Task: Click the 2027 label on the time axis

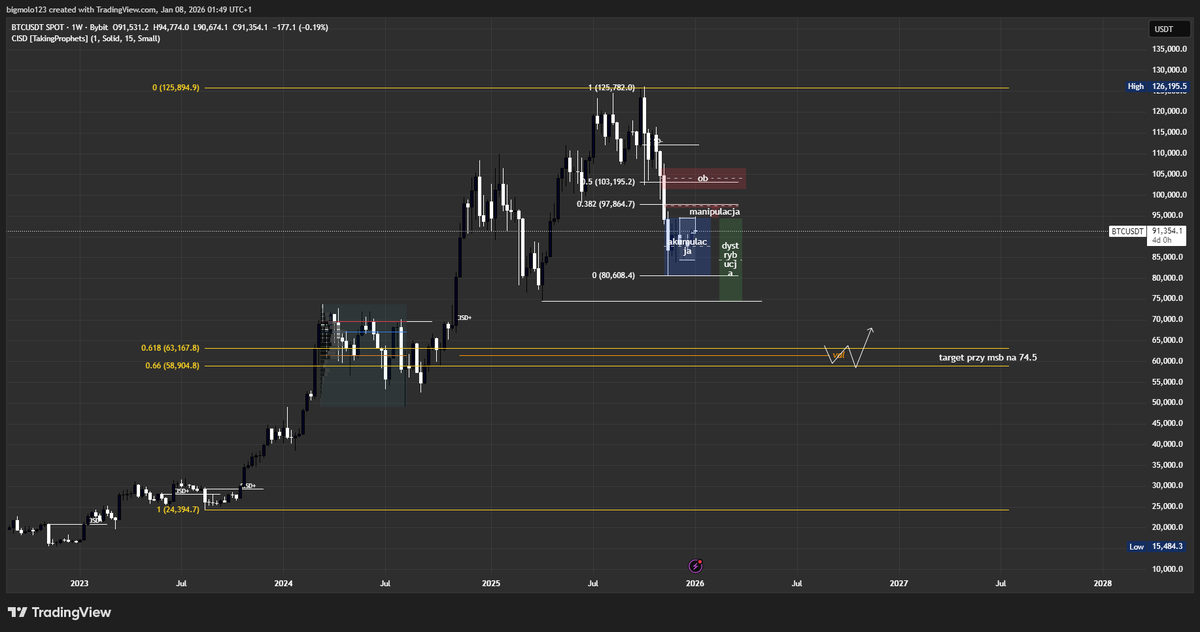Action: [900, 582]
